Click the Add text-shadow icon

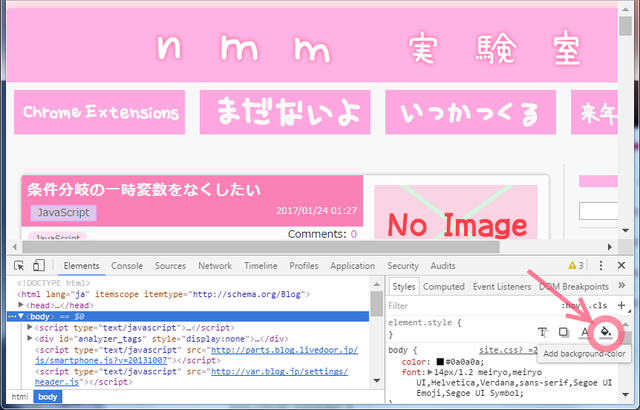542,332
